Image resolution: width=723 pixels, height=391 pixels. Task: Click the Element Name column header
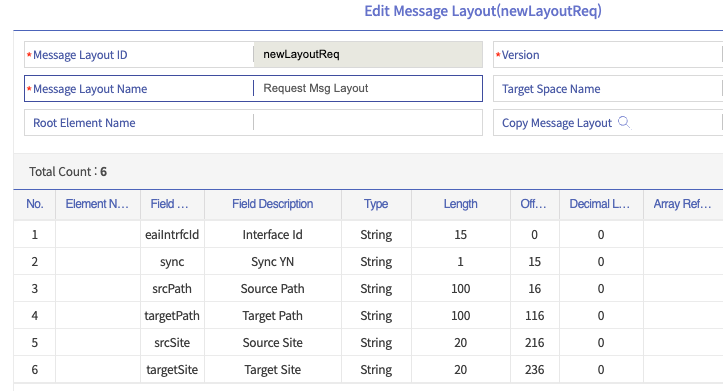(97, 204)
